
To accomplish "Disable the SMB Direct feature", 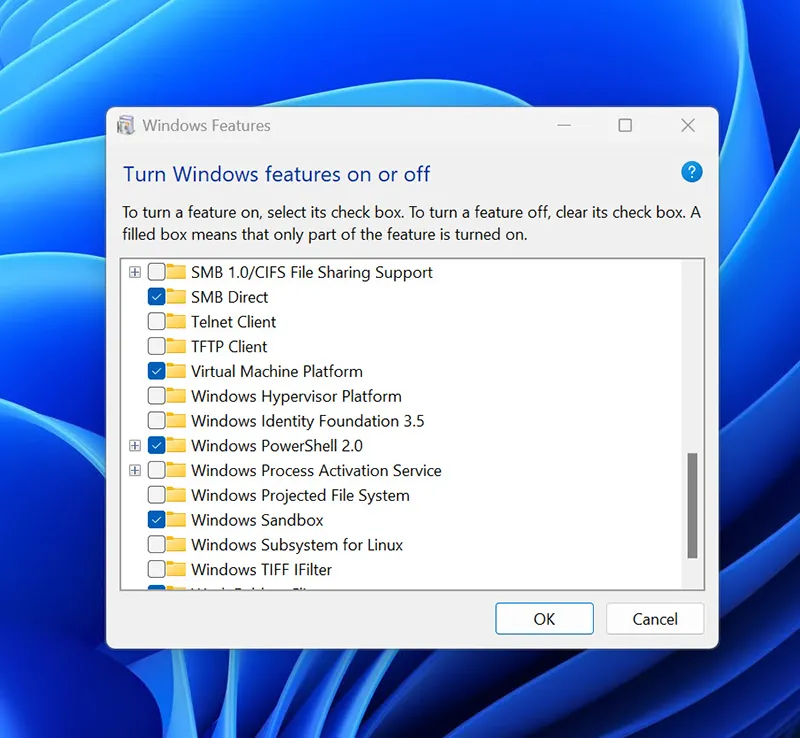I will [x=156, y=296].
